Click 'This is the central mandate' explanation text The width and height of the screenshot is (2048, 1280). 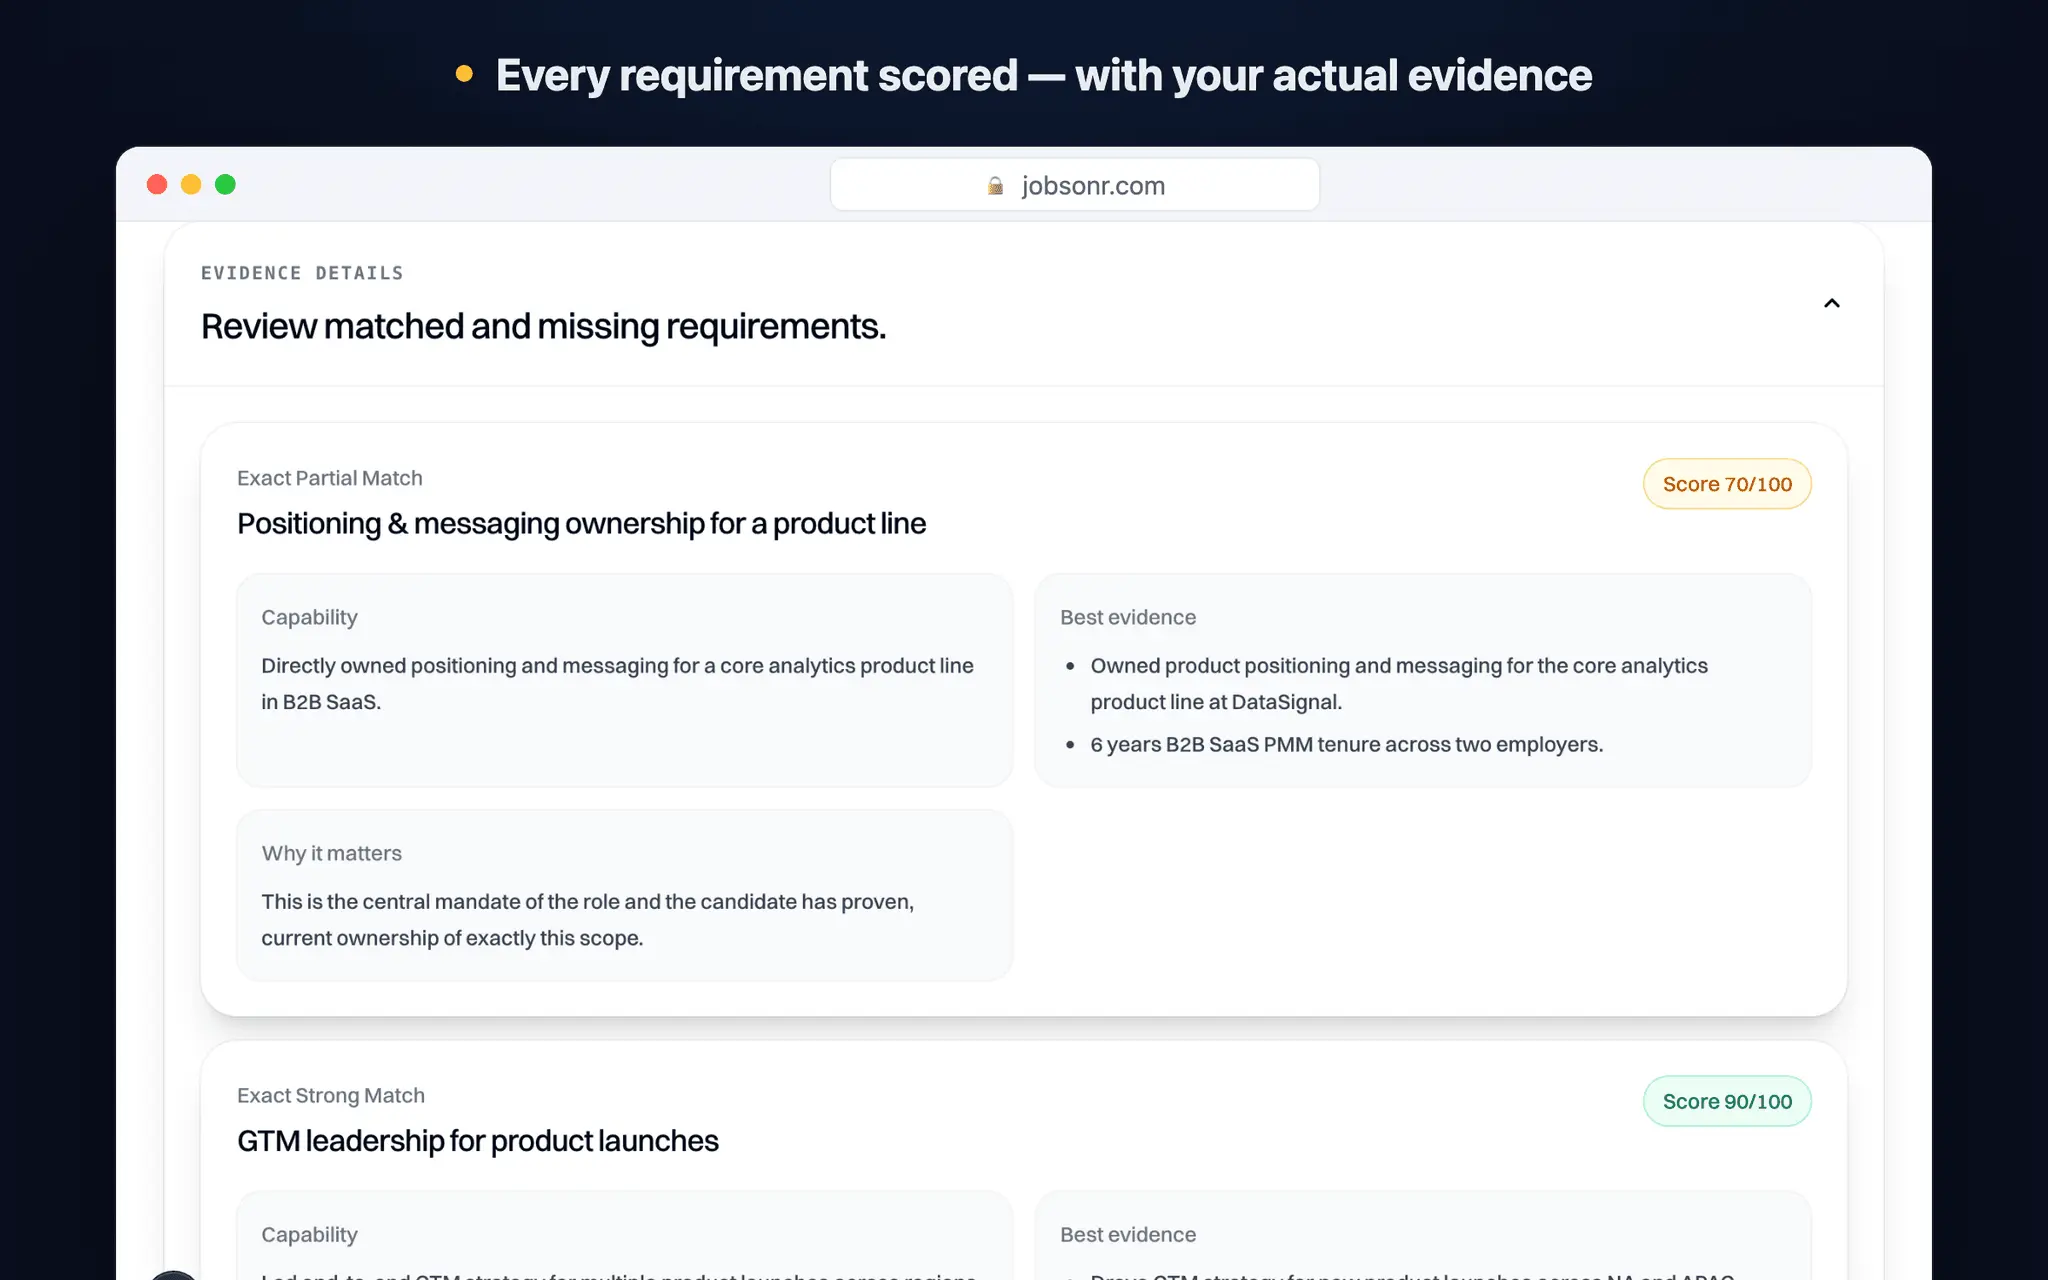pyautogui.click(x=588, y=920)
